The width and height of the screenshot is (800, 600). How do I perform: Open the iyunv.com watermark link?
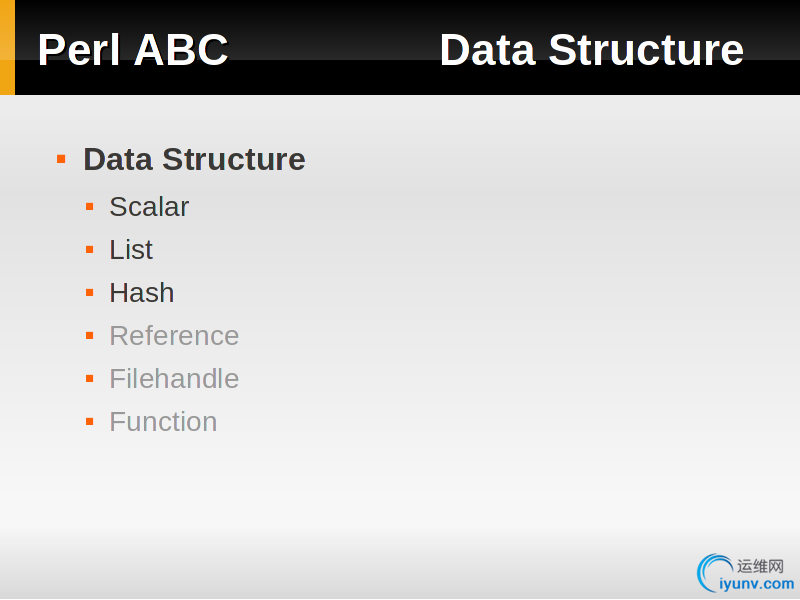[757, 583]
